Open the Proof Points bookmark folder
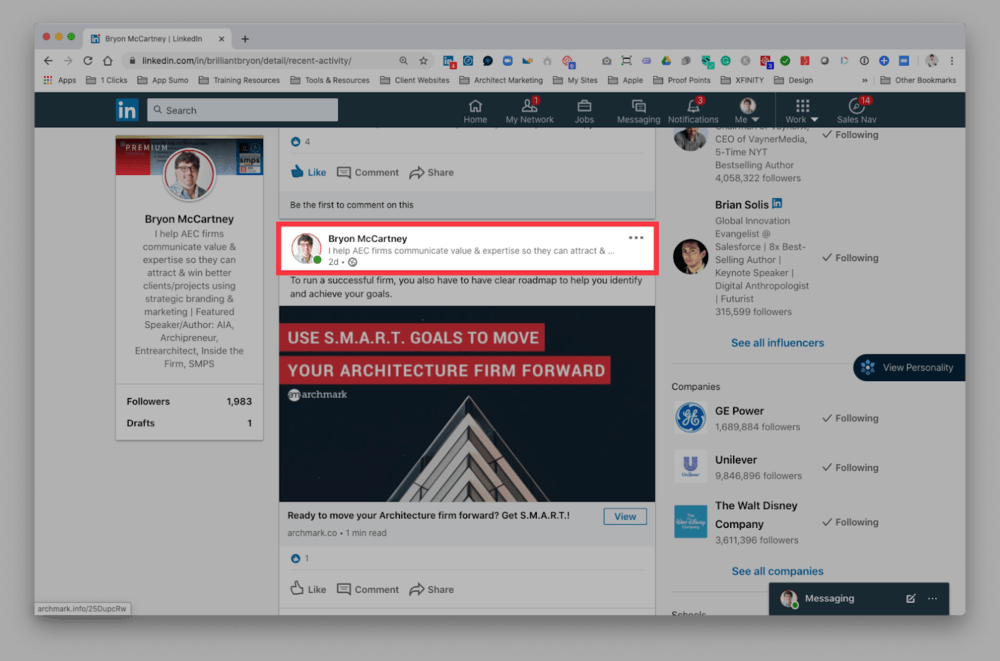The height and width of the screenshot is (661, 1000). [682, 80]
